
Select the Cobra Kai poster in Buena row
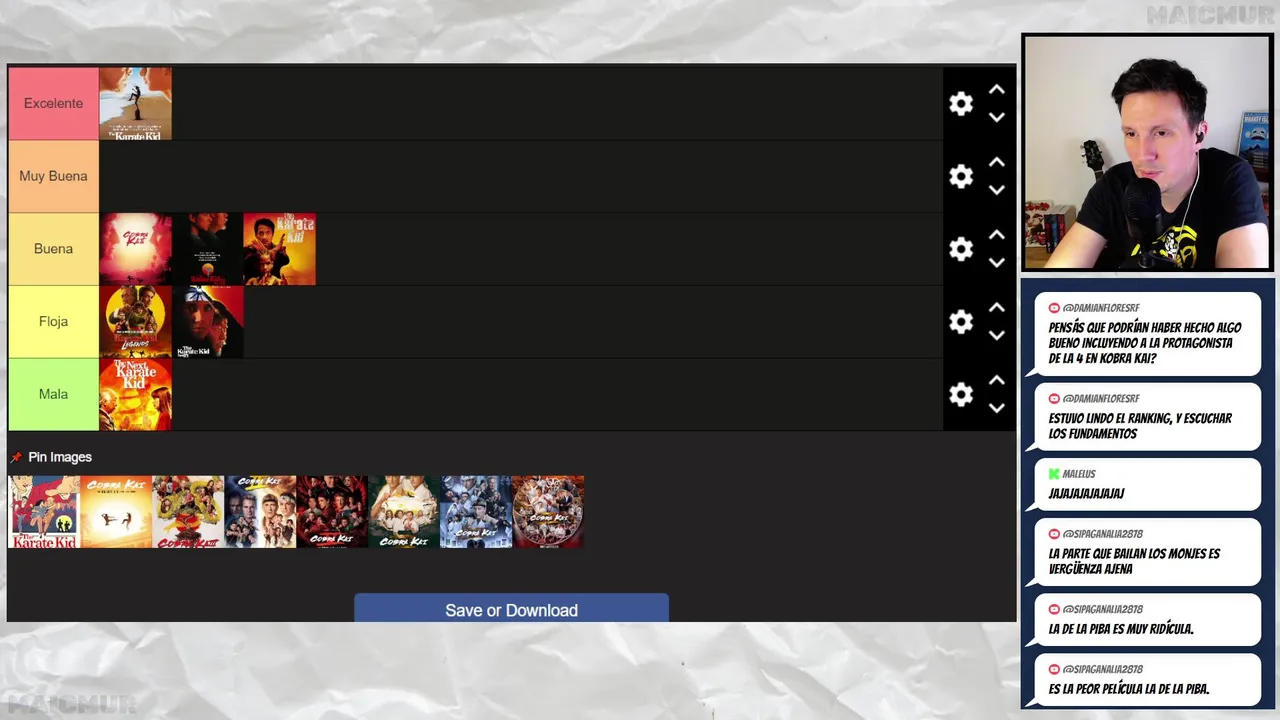coord(135,249)
